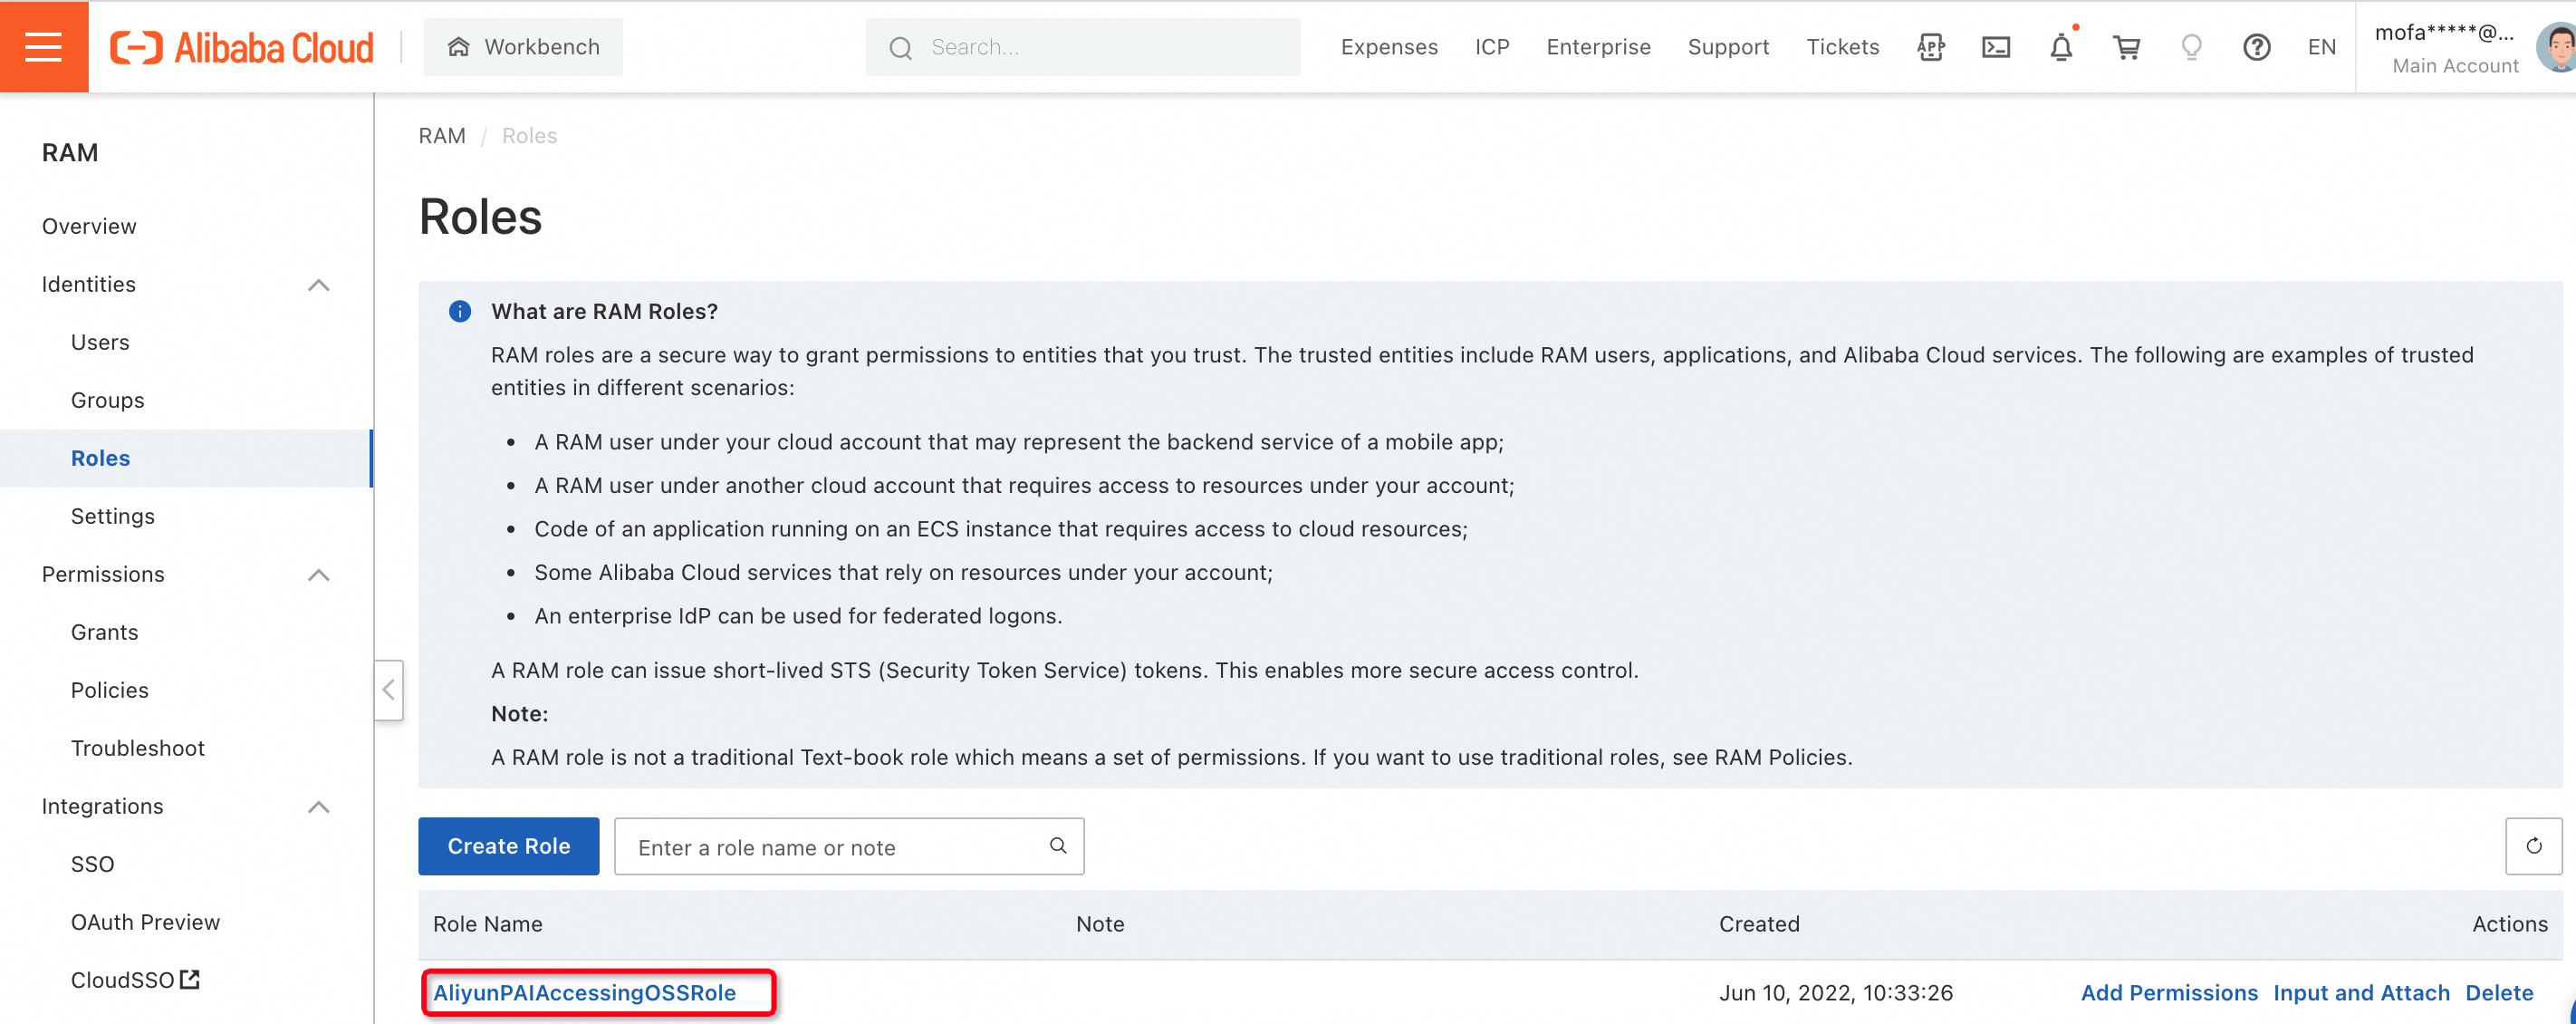Delete the AliyunPAIAccessingOSSRole role
The width and height of the screenshot is (2576, 1024).
coord(2499,993)
